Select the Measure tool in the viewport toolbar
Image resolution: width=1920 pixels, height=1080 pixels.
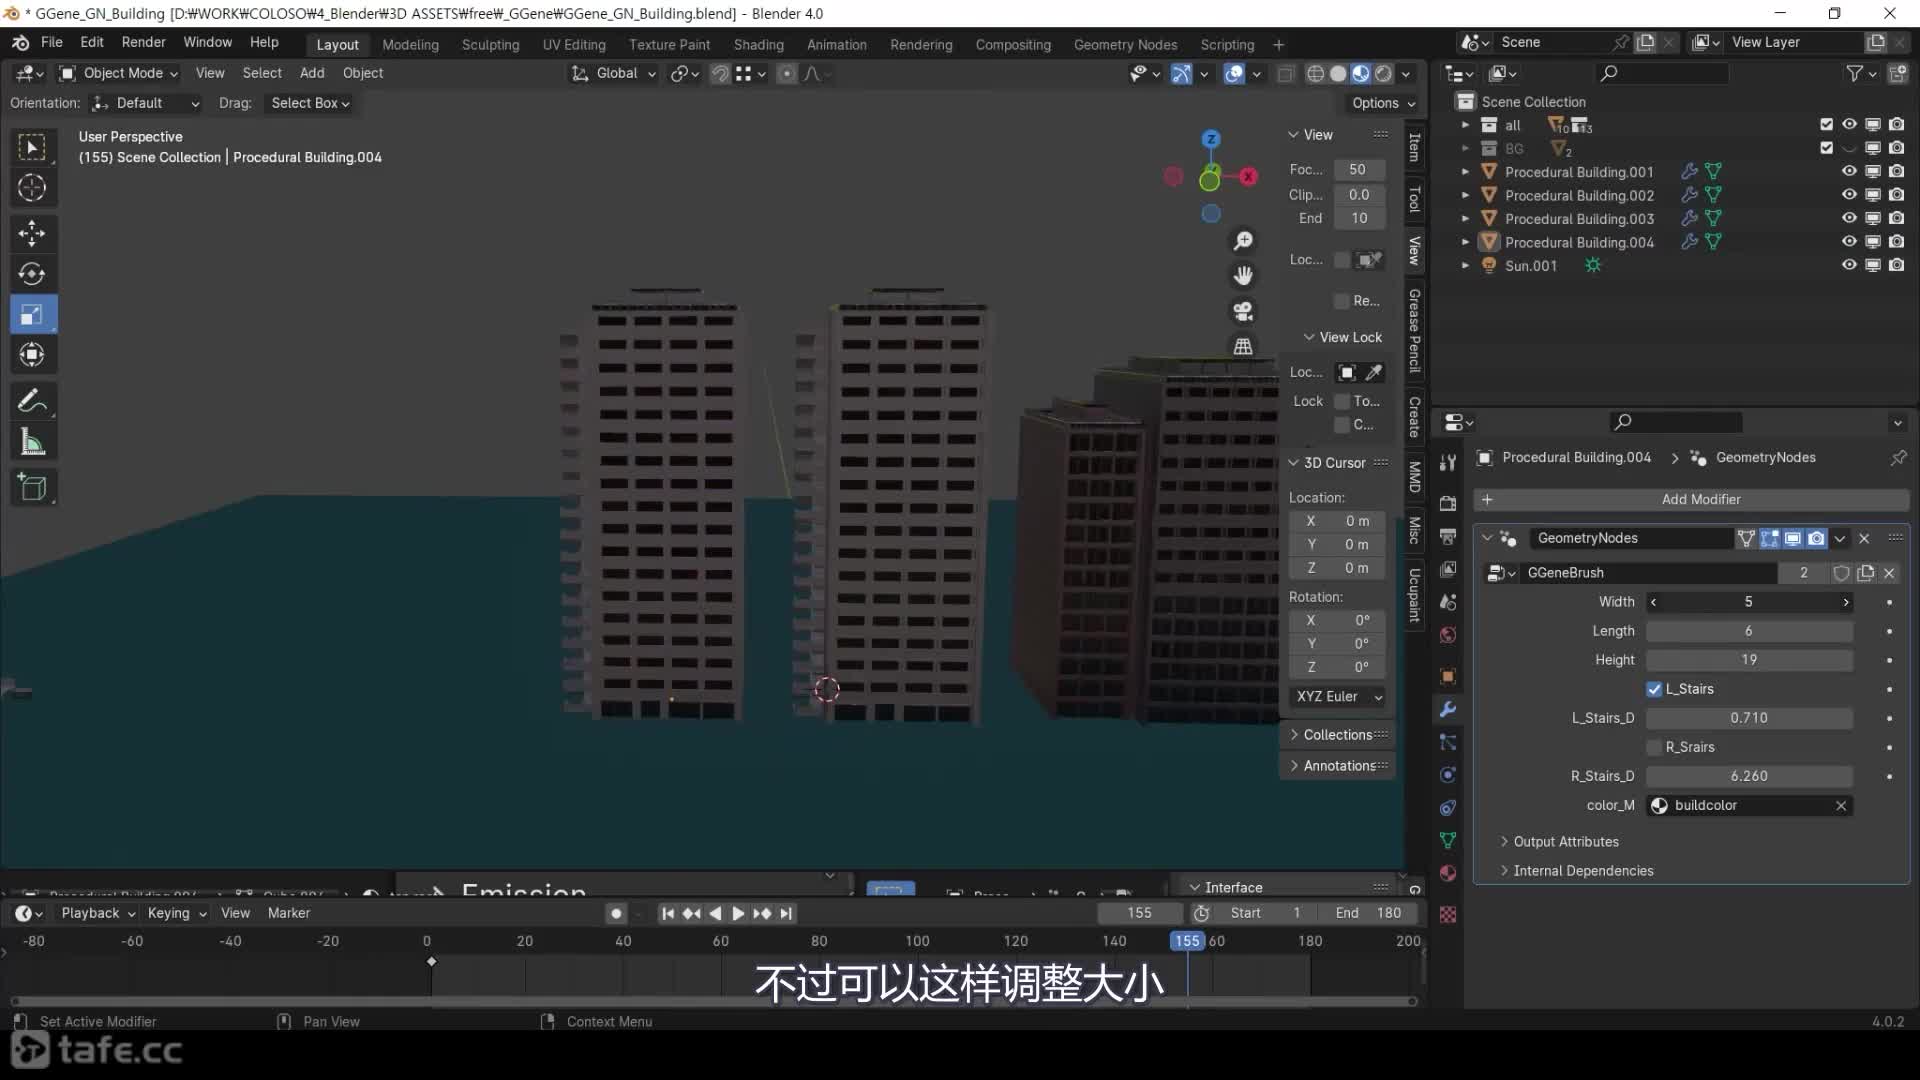[33, 442]
